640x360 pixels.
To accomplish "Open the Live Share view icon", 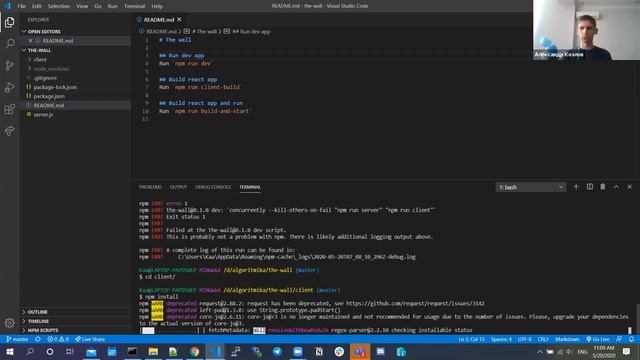I will pyautogui.click(x=9, y=131).
